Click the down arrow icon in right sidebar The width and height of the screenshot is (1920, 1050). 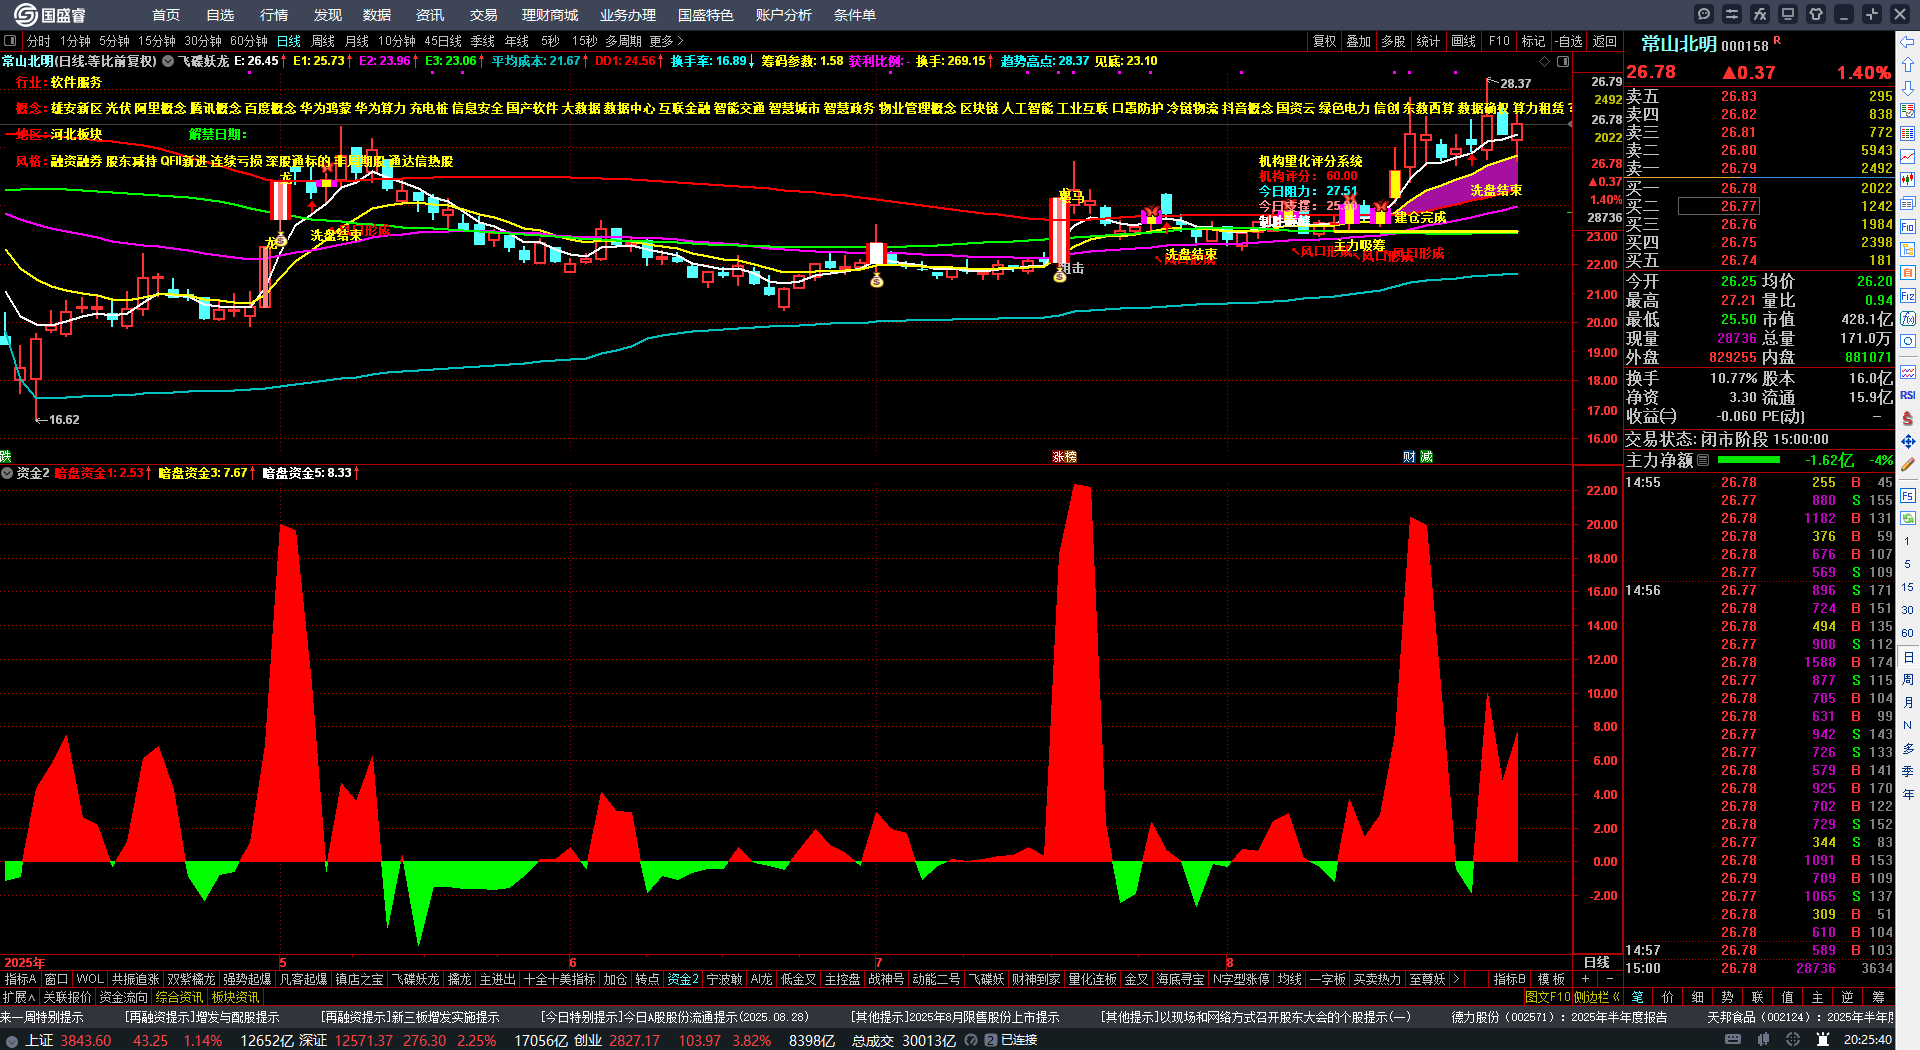pos(1908,87)
